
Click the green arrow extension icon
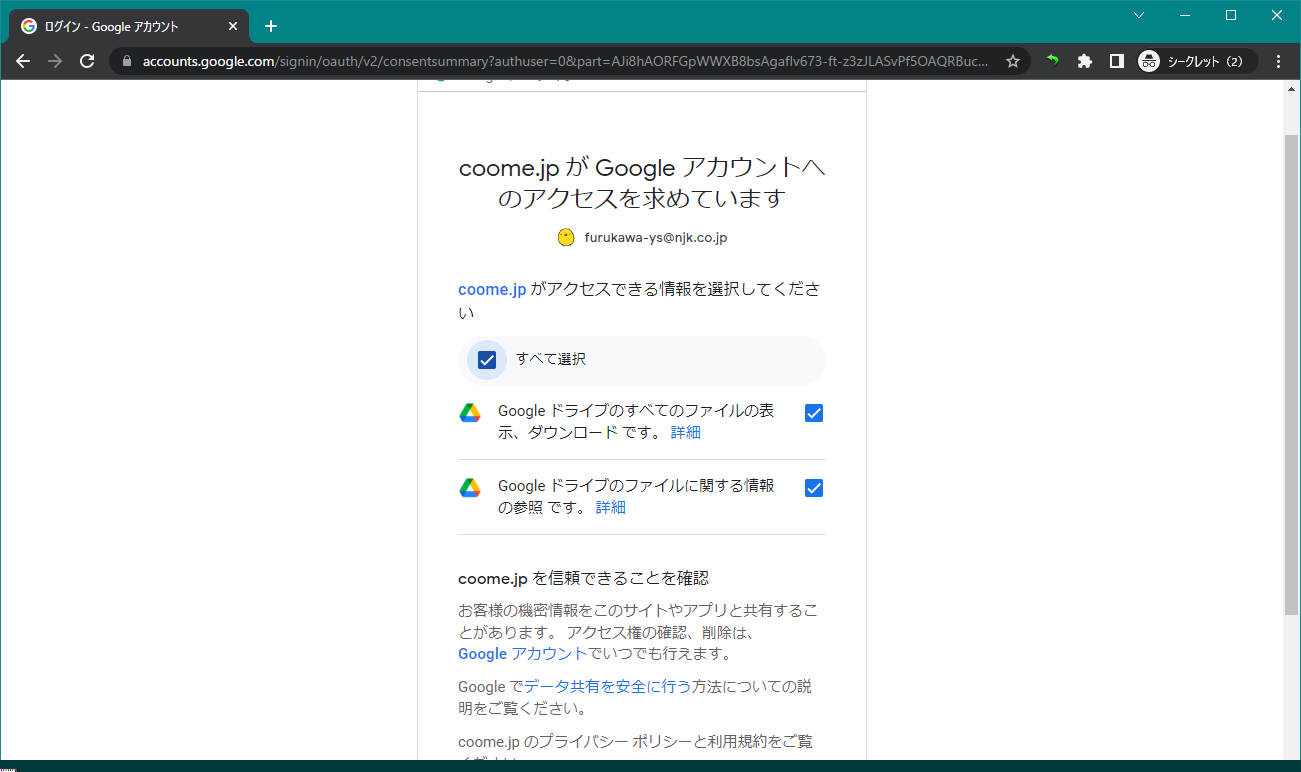[1052, 61]
